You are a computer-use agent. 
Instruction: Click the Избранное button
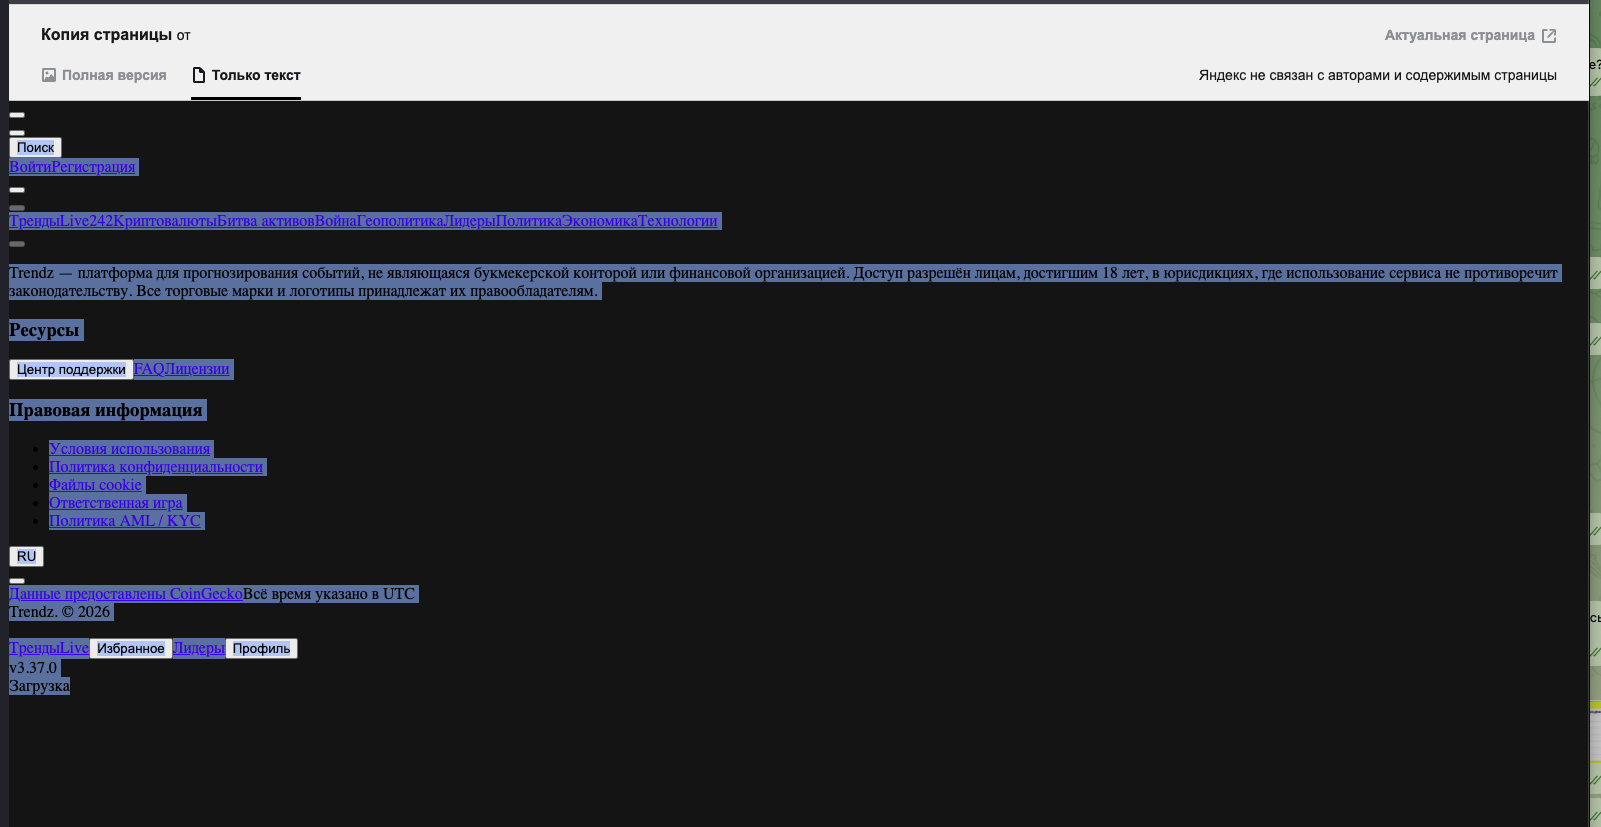point(131,649)
